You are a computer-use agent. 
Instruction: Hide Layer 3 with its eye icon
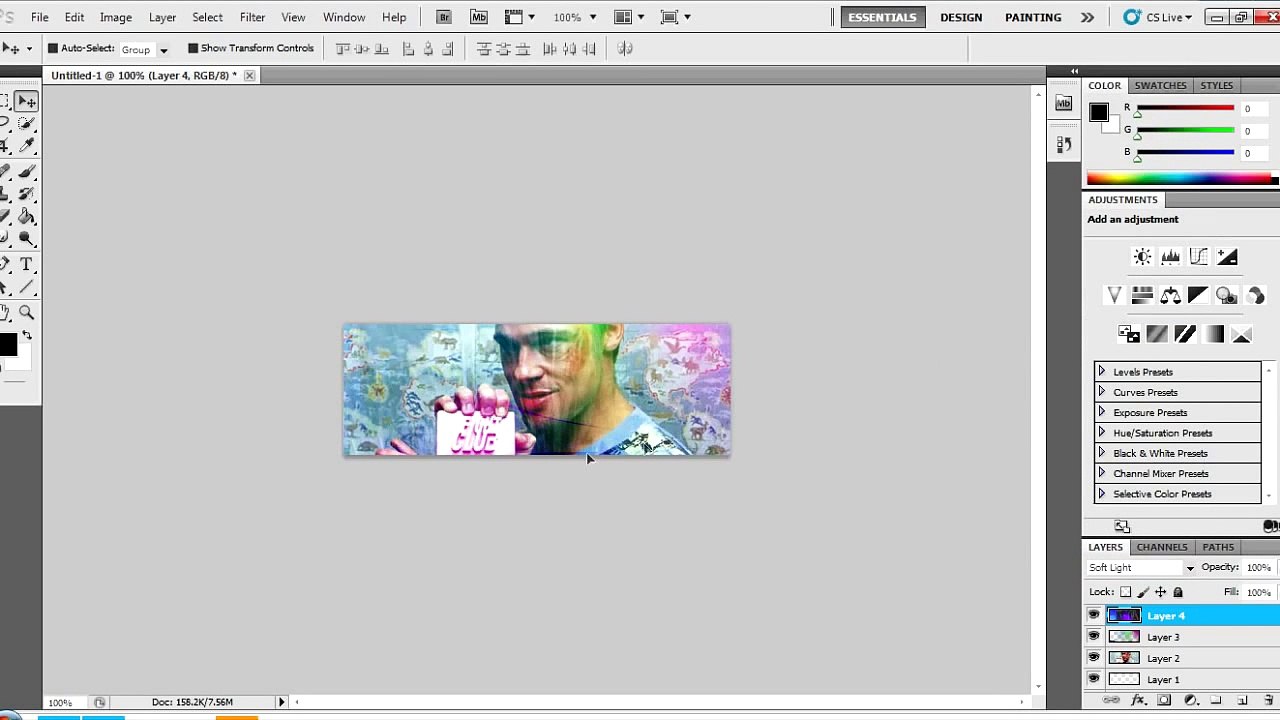pyautogui.click(x=1094, y=637)
